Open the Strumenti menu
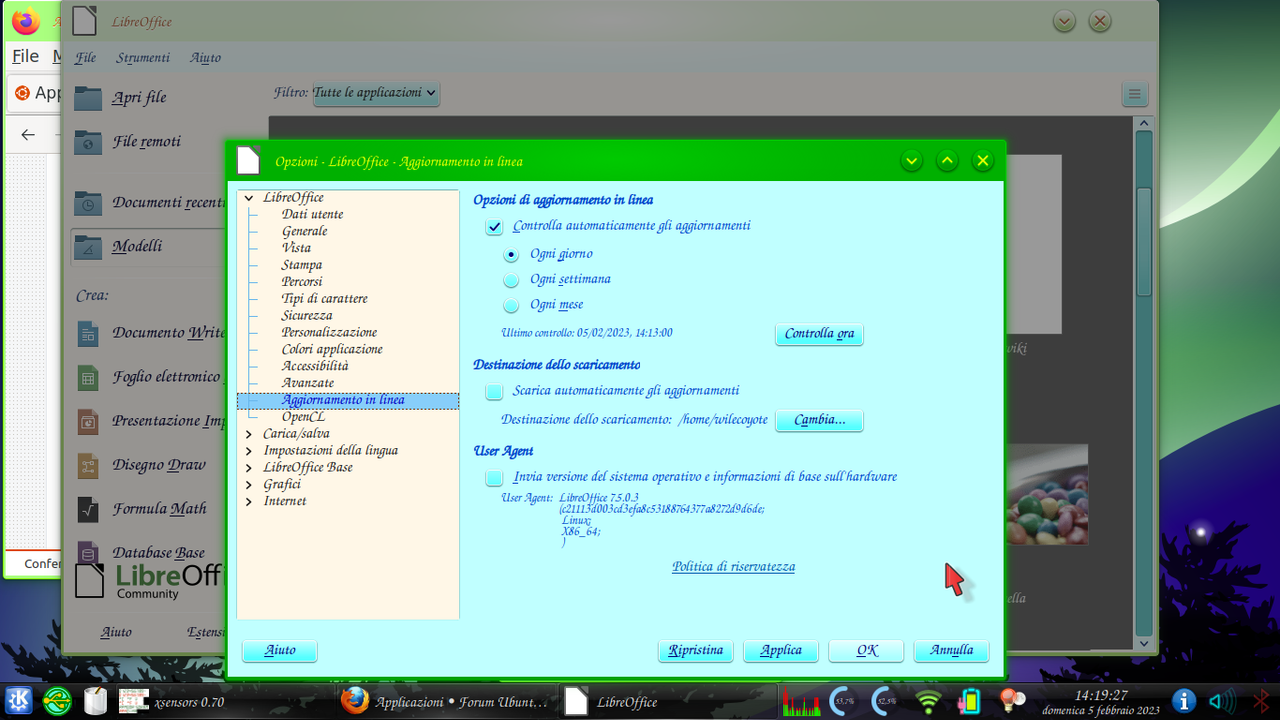1280x720 pixels. [143, 58]
